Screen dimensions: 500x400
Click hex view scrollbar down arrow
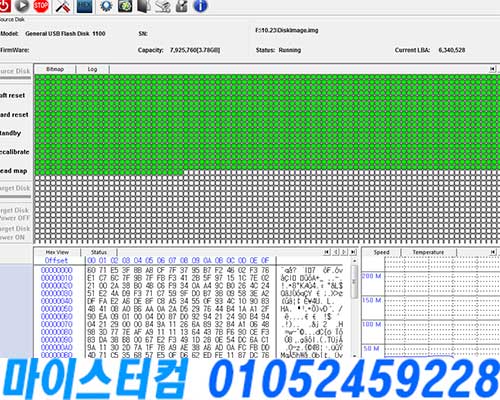click(x=354, y=356)
